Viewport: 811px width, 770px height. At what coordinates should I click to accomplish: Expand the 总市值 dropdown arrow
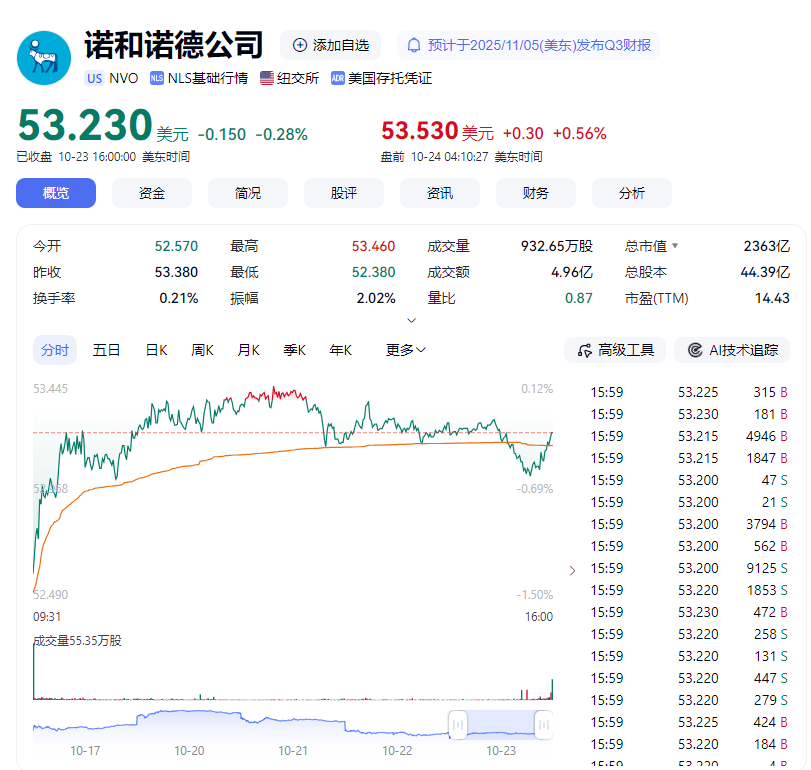pos(675,246)
